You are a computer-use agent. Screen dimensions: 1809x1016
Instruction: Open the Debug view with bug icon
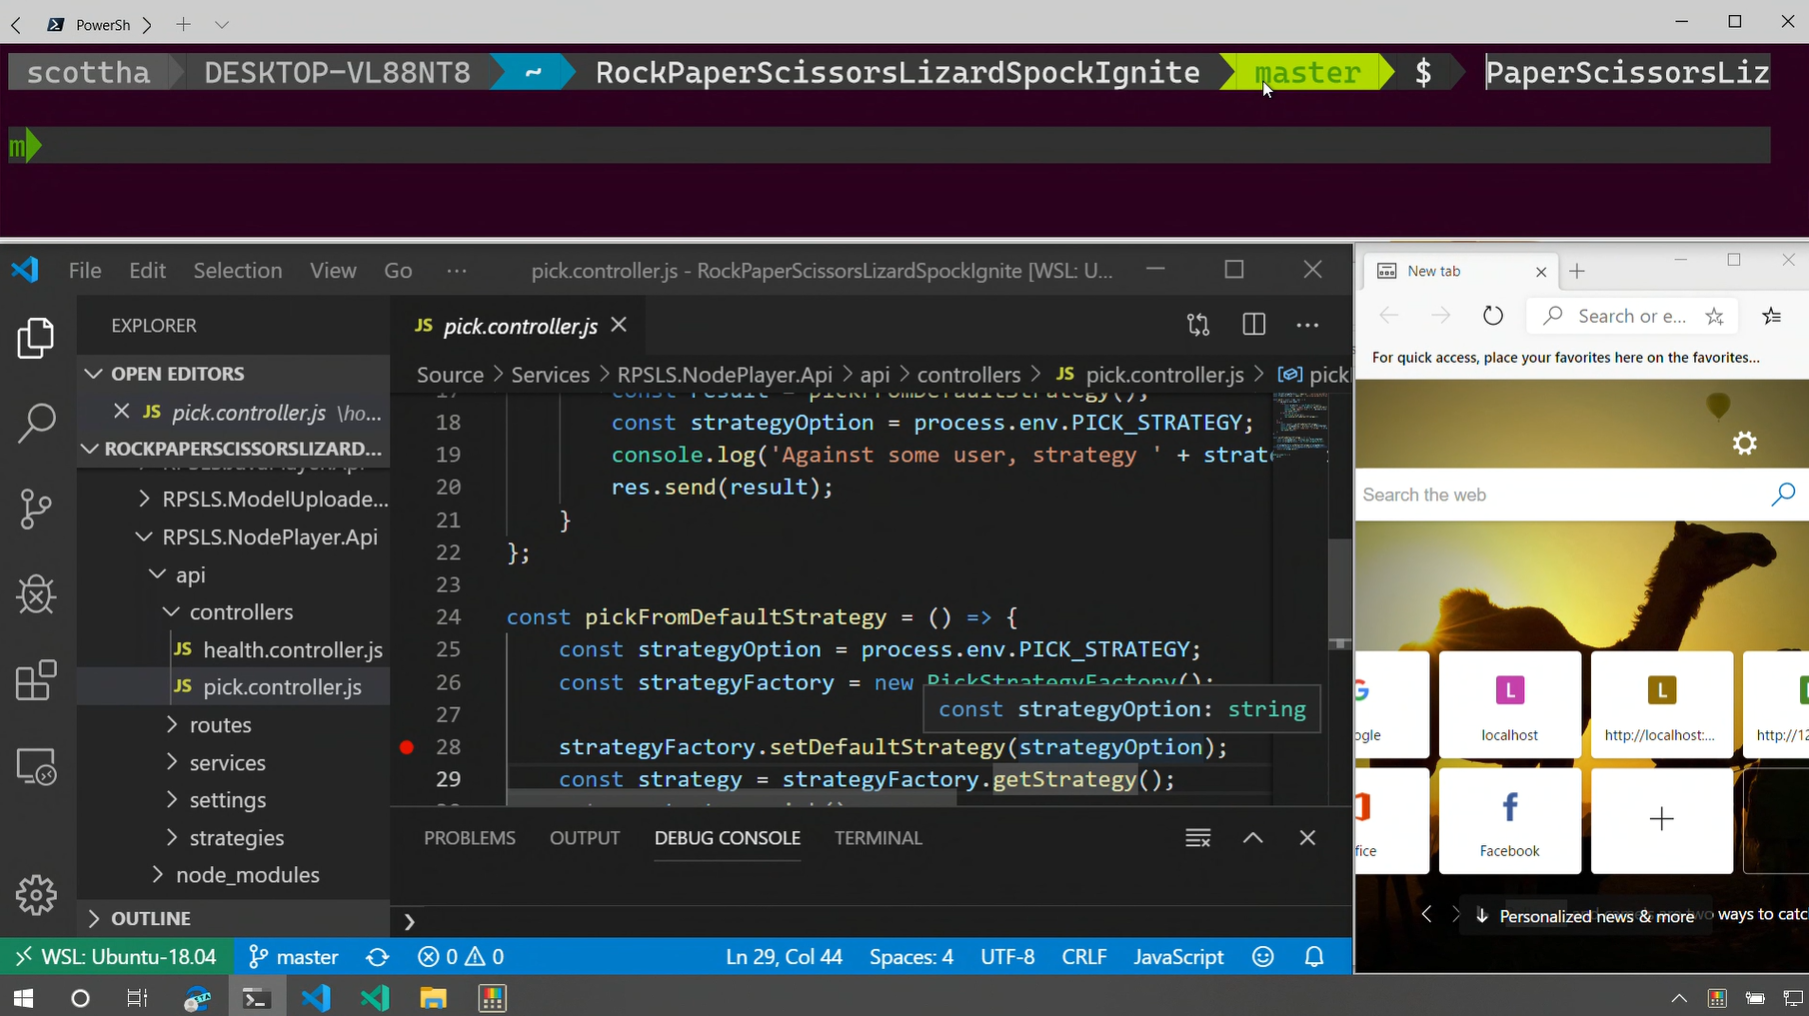click(36, 595)
